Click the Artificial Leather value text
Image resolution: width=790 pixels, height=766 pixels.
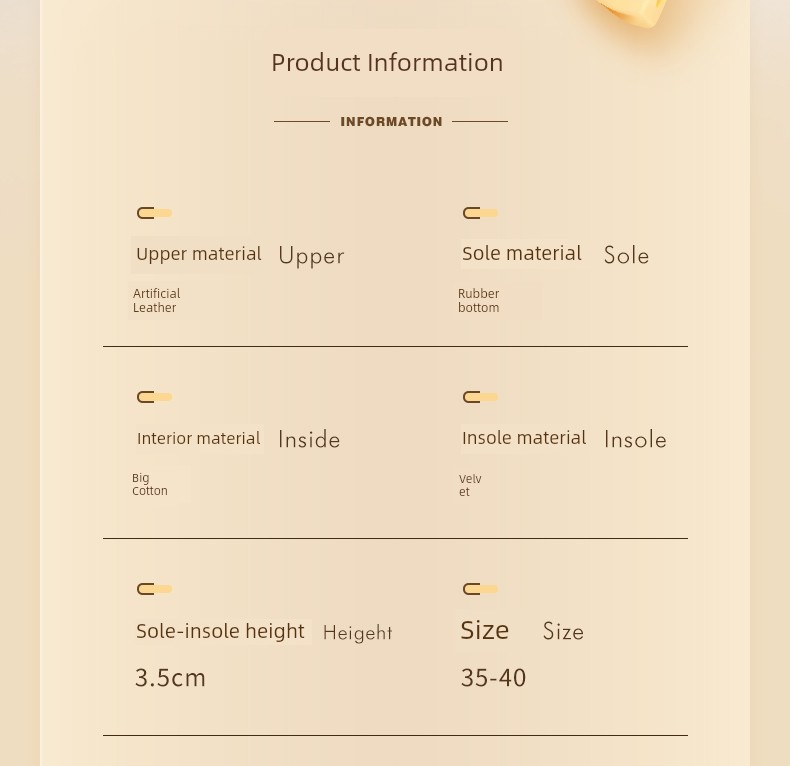(x=157, y=301)
